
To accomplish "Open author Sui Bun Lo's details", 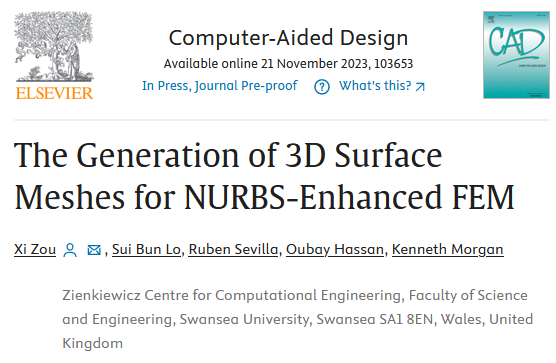I will pos(146,249).
